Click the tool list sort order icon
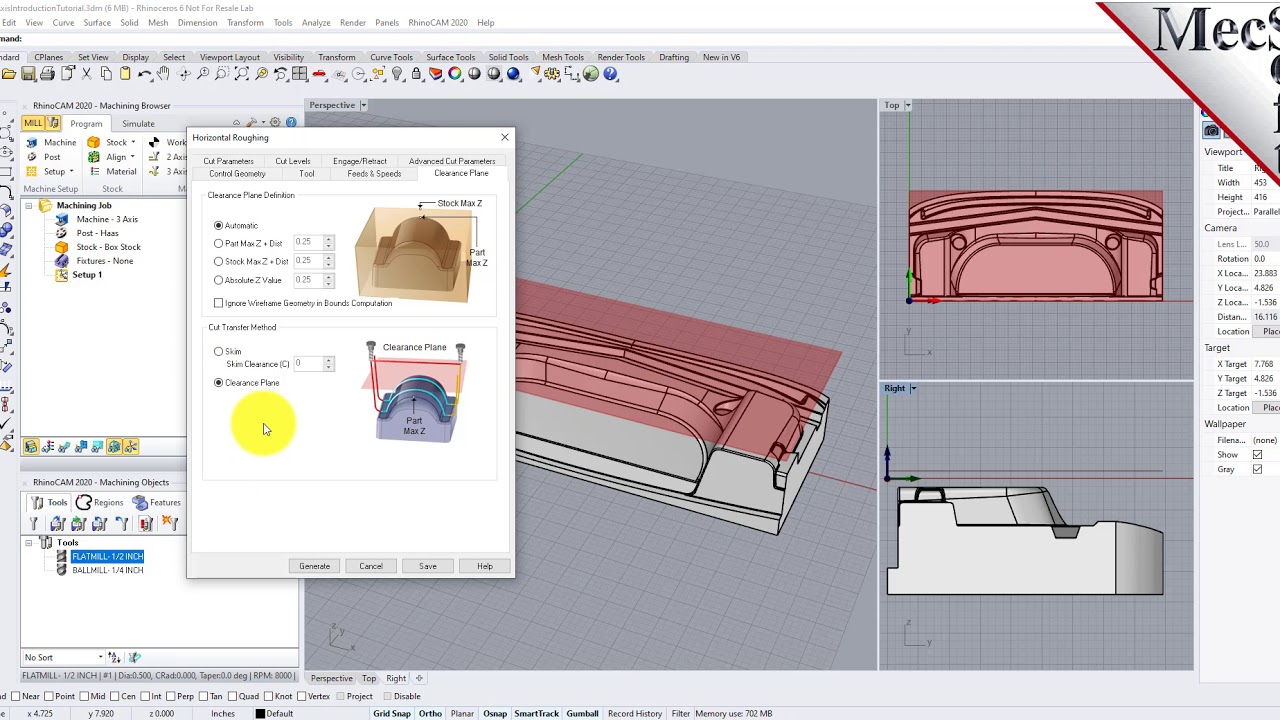The height and width of the screenshot is (720, 1280). coord(114,657)
